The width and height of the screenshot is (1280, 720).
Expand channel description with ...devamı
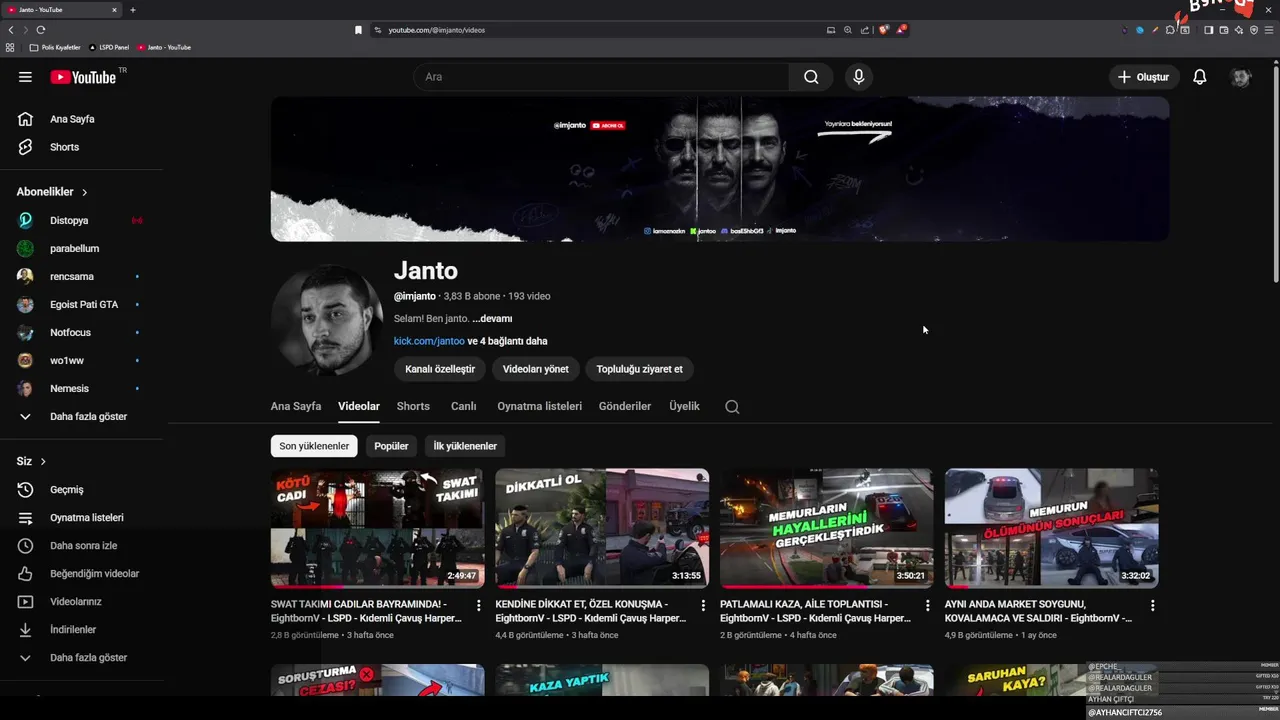tap(492, 319)
